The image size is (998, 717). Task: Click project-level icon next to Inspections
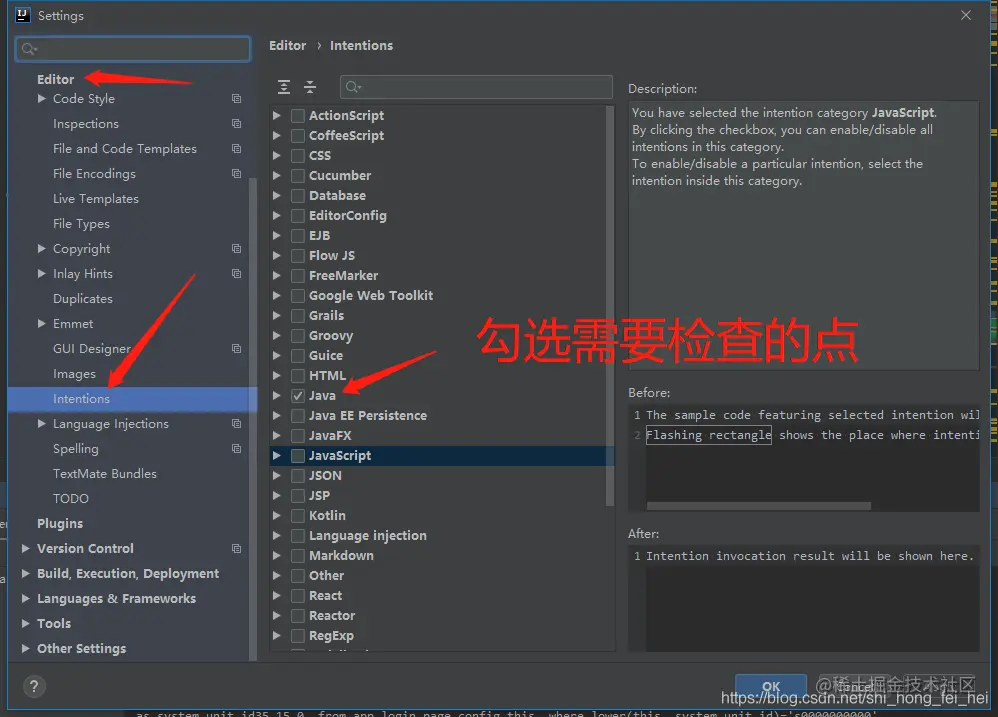tap(237, 123)
